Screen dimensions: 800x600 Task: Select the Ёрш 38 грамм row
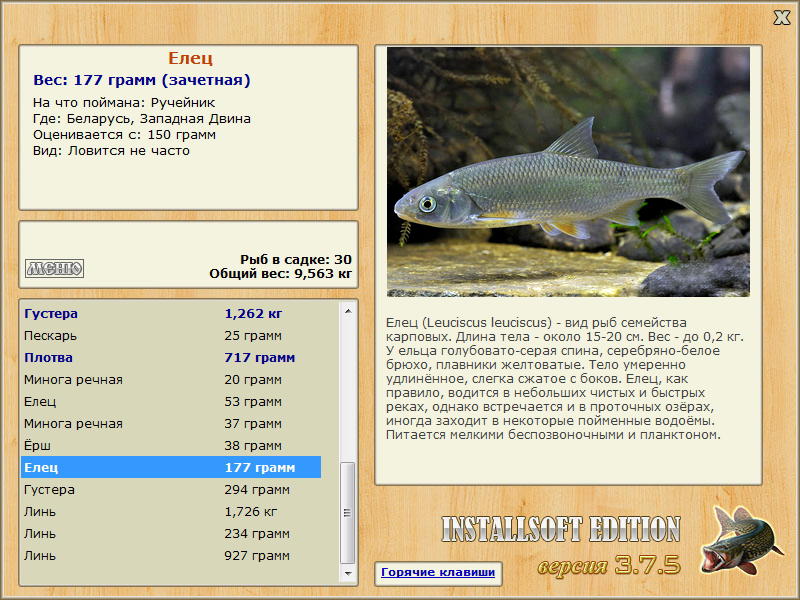tap(171, 445)
